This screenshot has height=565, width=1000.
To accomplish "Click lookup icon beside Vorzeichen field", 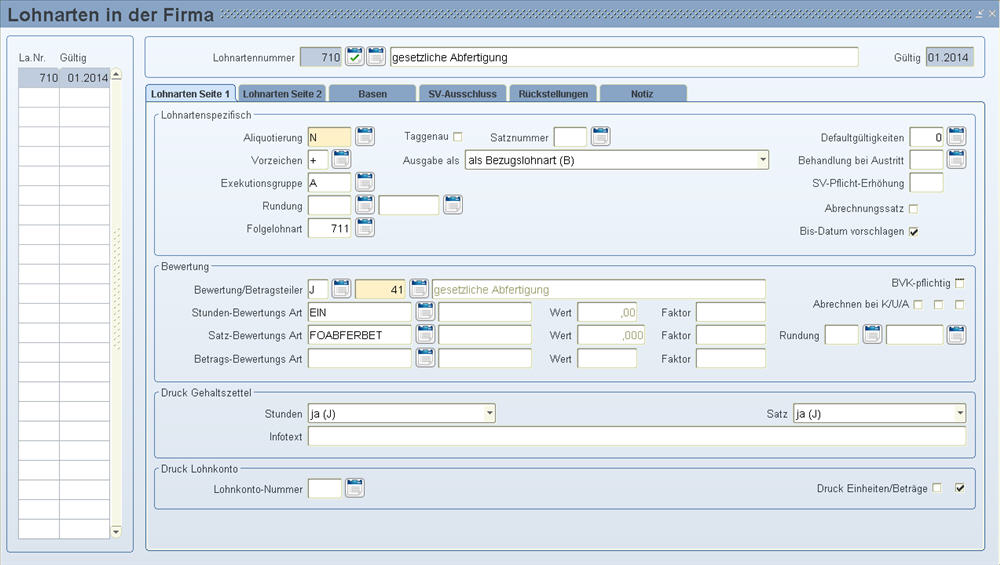I will coord(341,159).
